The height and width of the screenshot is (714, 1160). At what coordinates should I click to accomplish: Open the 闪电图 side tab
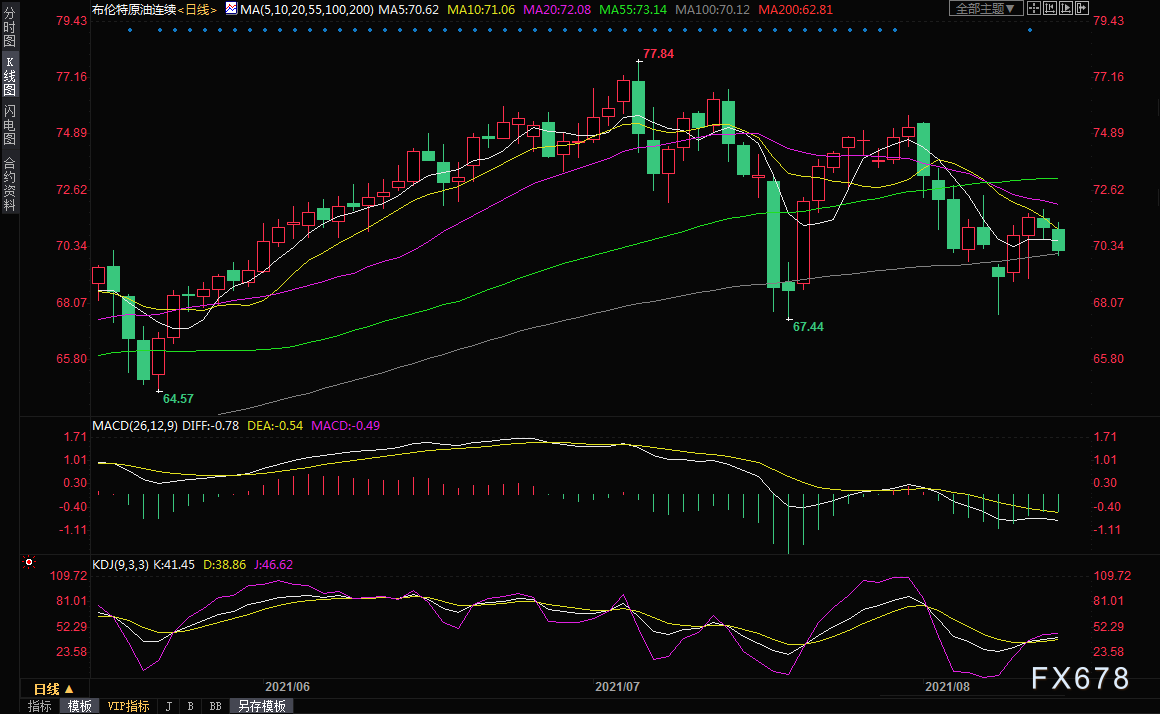10,125
